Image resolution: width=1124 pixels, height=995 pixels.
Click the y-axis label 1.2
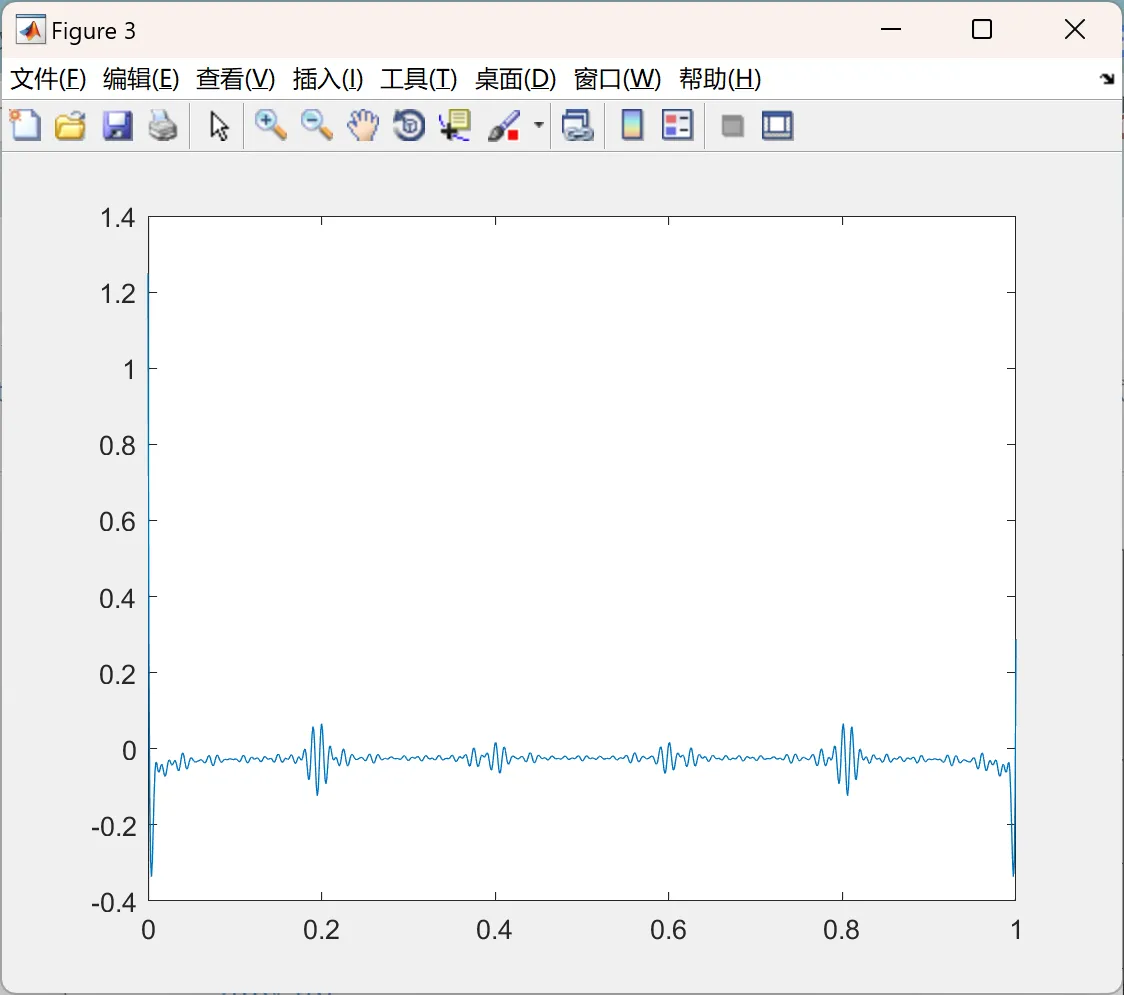(118, 294)
